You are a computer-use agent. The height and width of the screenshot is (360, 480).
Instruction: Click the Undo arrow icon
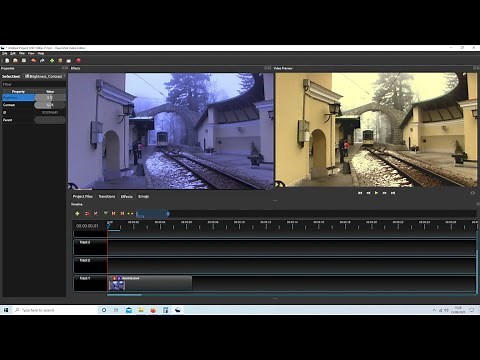point(34,60)
